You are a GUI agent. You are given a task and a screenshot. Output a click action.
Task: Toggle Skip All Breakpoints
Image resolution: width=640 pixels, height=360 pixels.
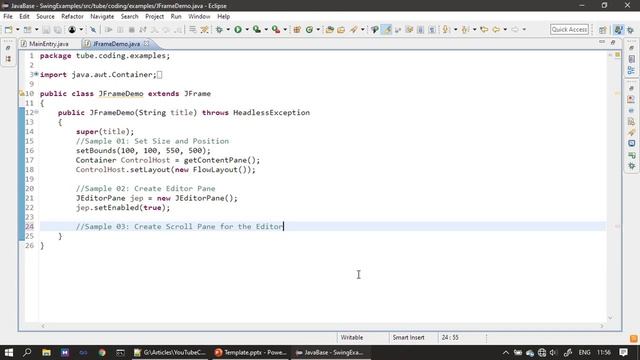click(93, 29)
